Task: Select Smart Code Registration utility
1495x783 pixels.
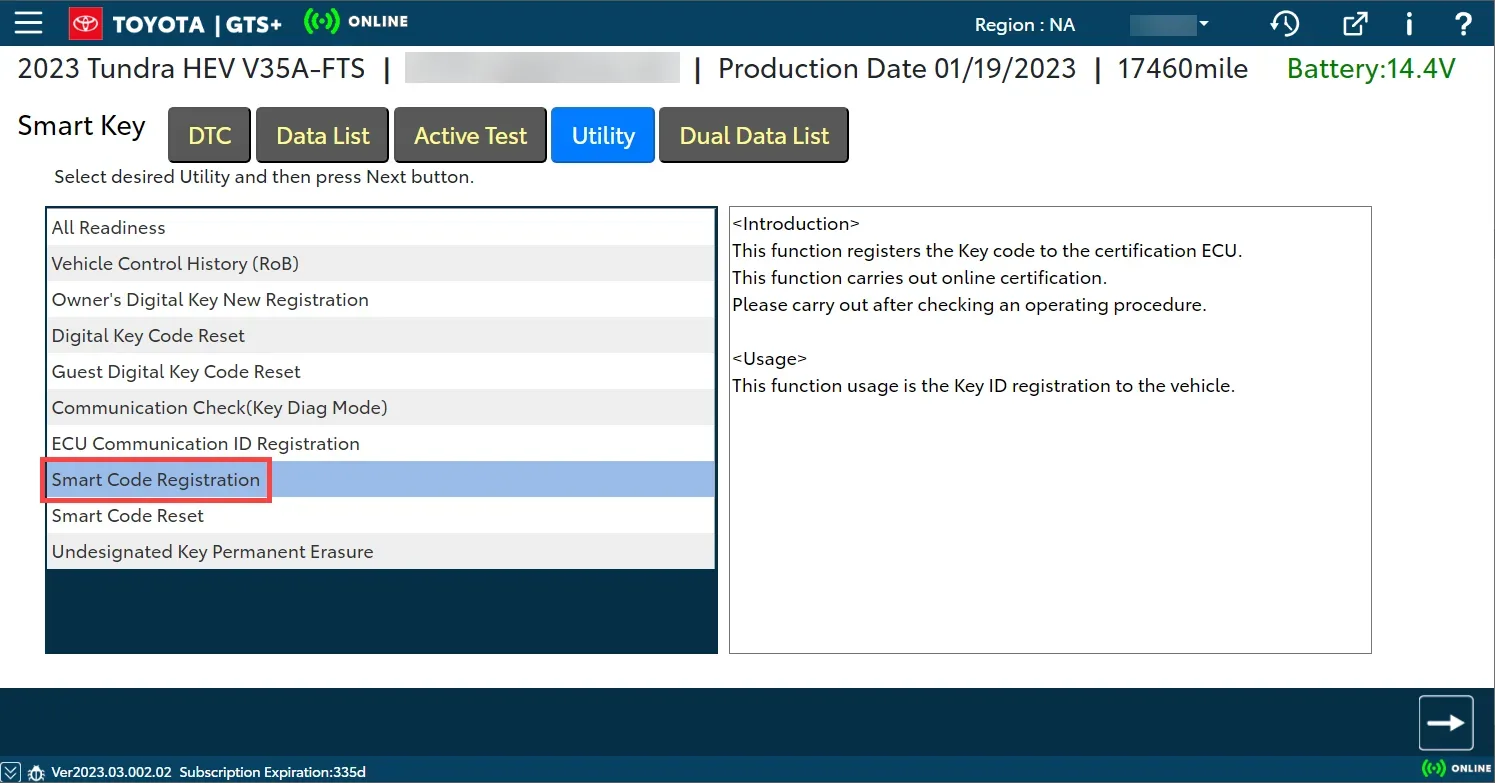Action: [381, 479]
